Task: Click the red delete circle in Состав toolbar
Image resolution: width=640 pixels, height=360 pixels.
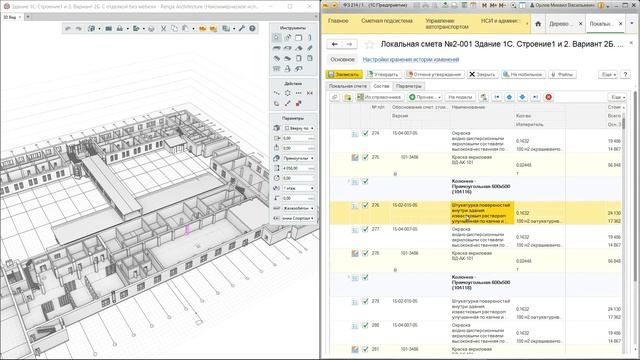Action: tap(549, 97)
